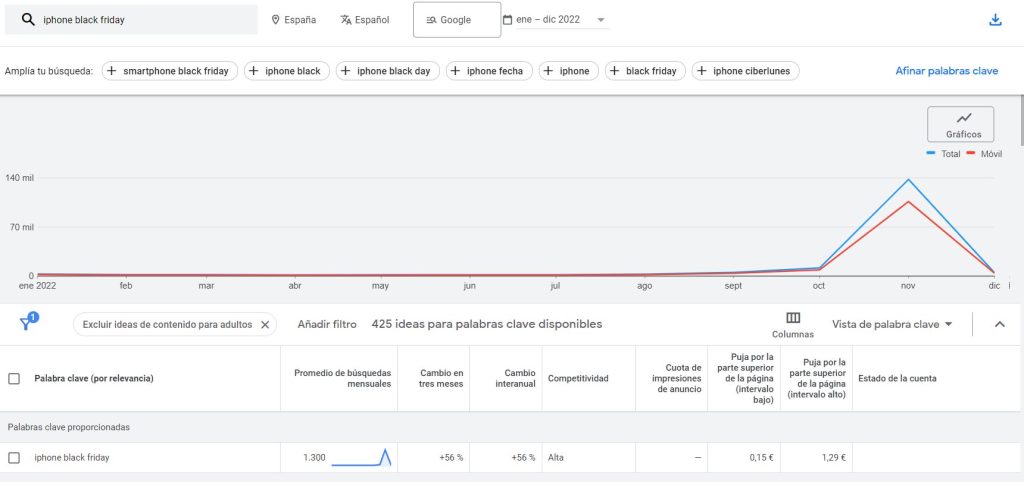Click the Alta competitiveness value
1024x482 pixels.
click(x=556, y=458)
